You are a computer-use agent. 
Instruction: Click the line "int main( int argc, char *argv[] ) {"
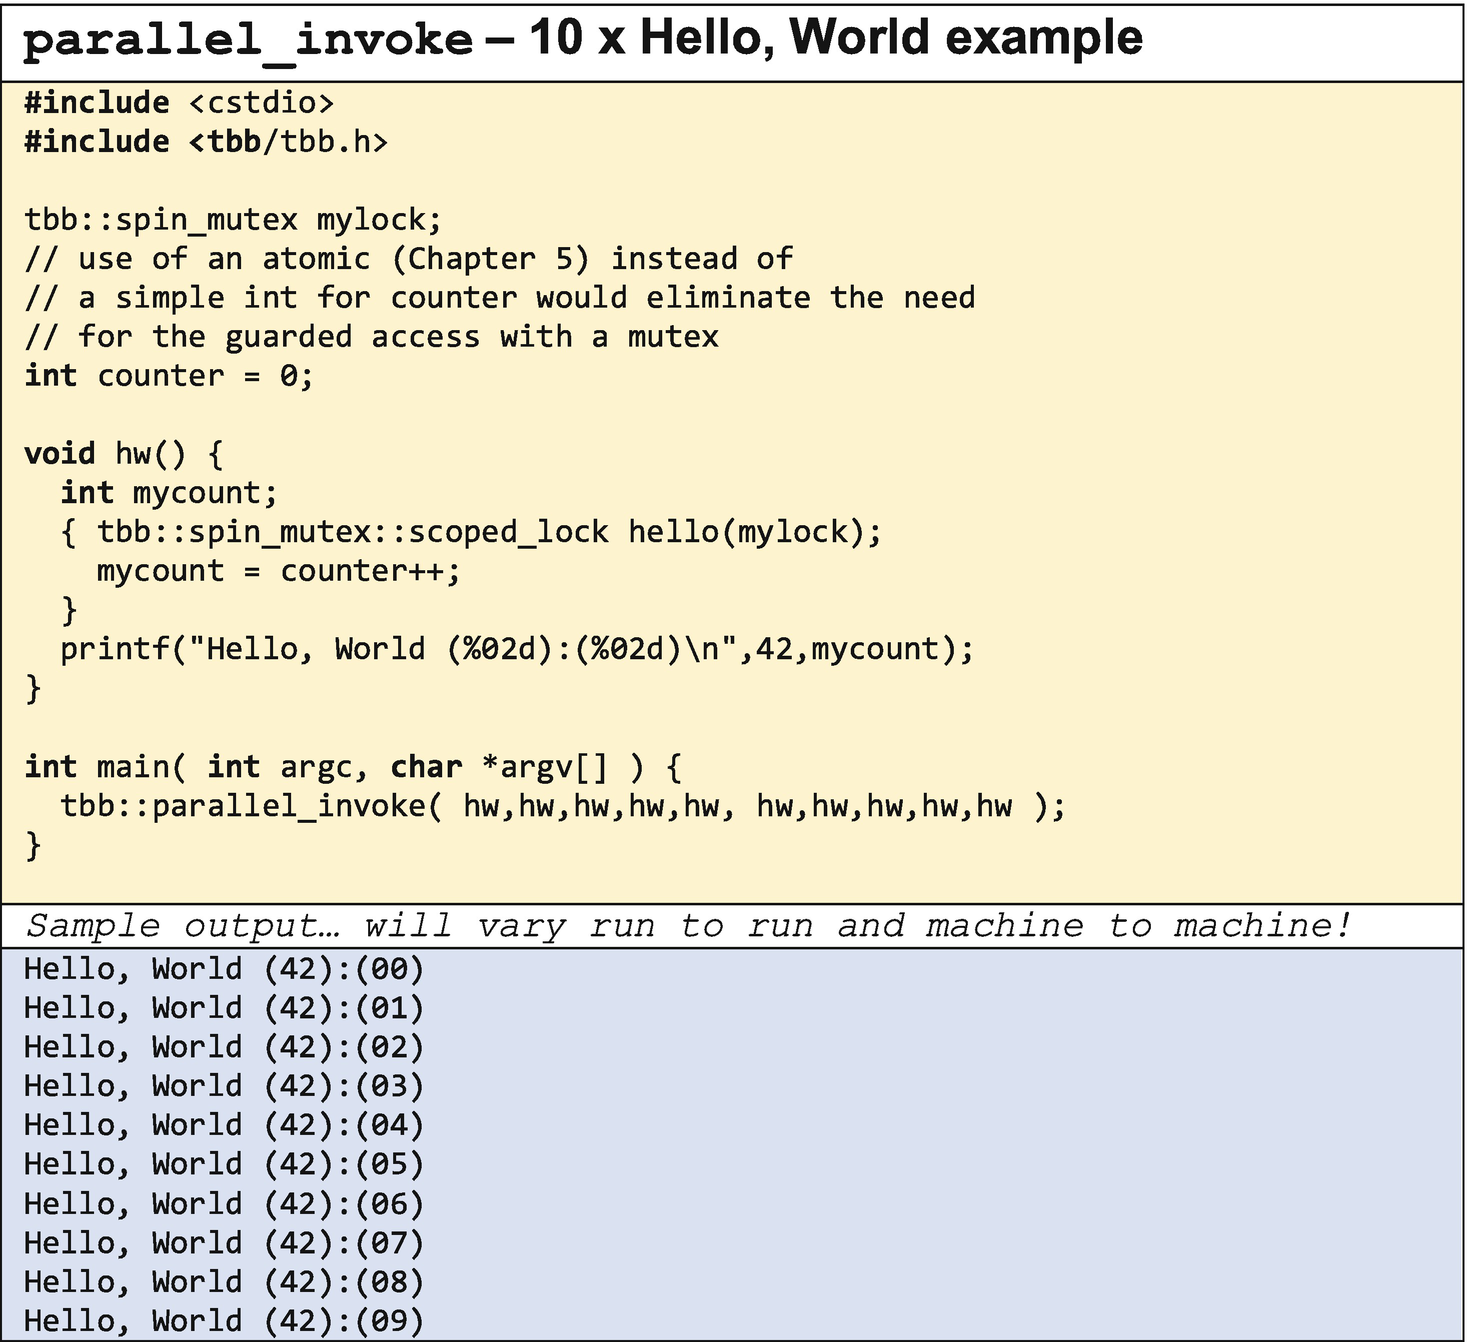coord(353,767)
